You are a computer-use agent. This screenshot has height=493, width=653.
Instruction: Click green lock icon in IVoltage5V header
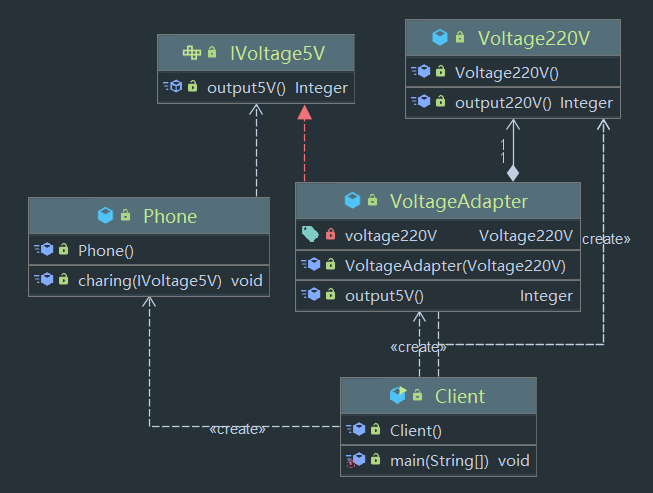212,52
